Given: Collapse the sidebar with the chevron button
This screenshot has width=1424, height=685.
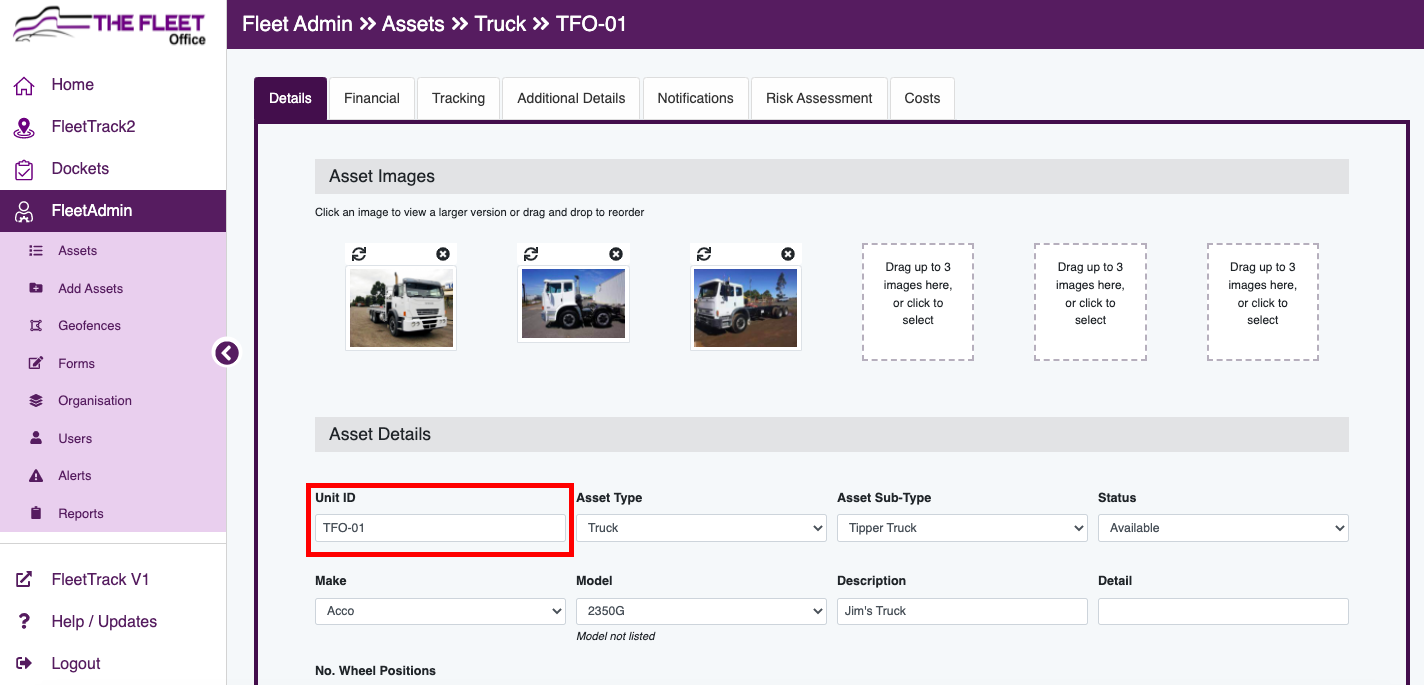Looking at the screenshot, I should [227, 353].
